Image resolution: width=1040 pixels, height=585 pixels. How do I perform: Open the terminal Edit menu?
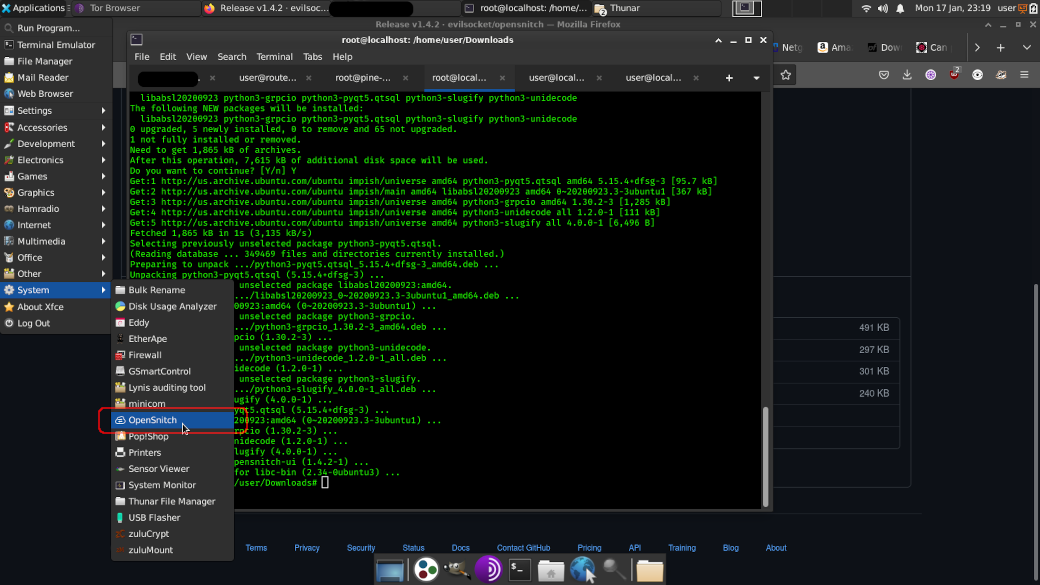(x=168, y=57)
